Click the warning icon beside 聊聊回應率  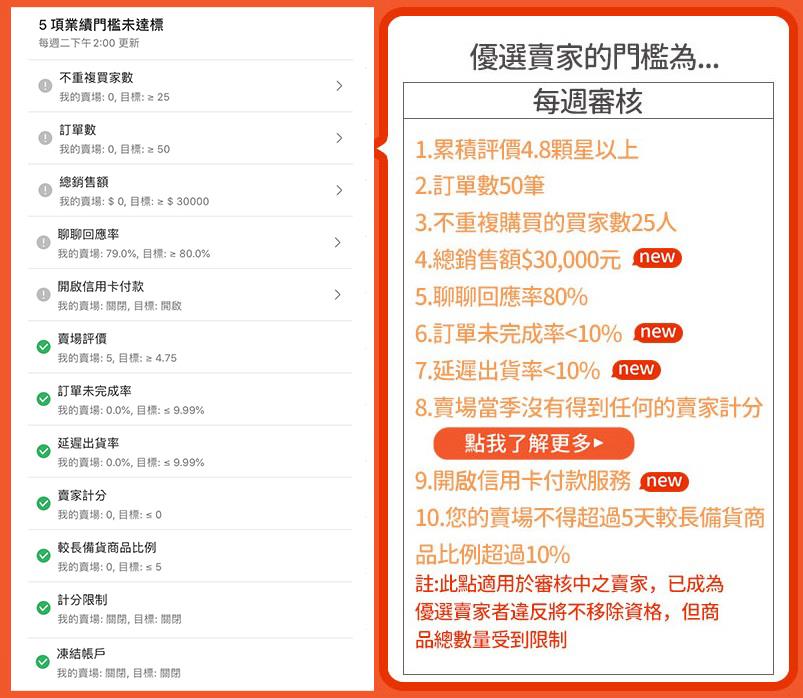[x=44, y=240]
